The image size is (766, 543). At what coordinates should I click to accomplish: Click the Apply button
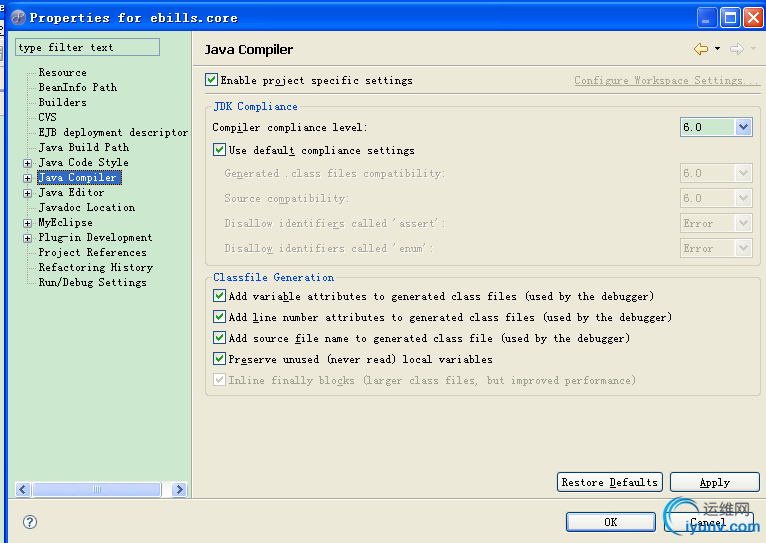tap(715, 482)
